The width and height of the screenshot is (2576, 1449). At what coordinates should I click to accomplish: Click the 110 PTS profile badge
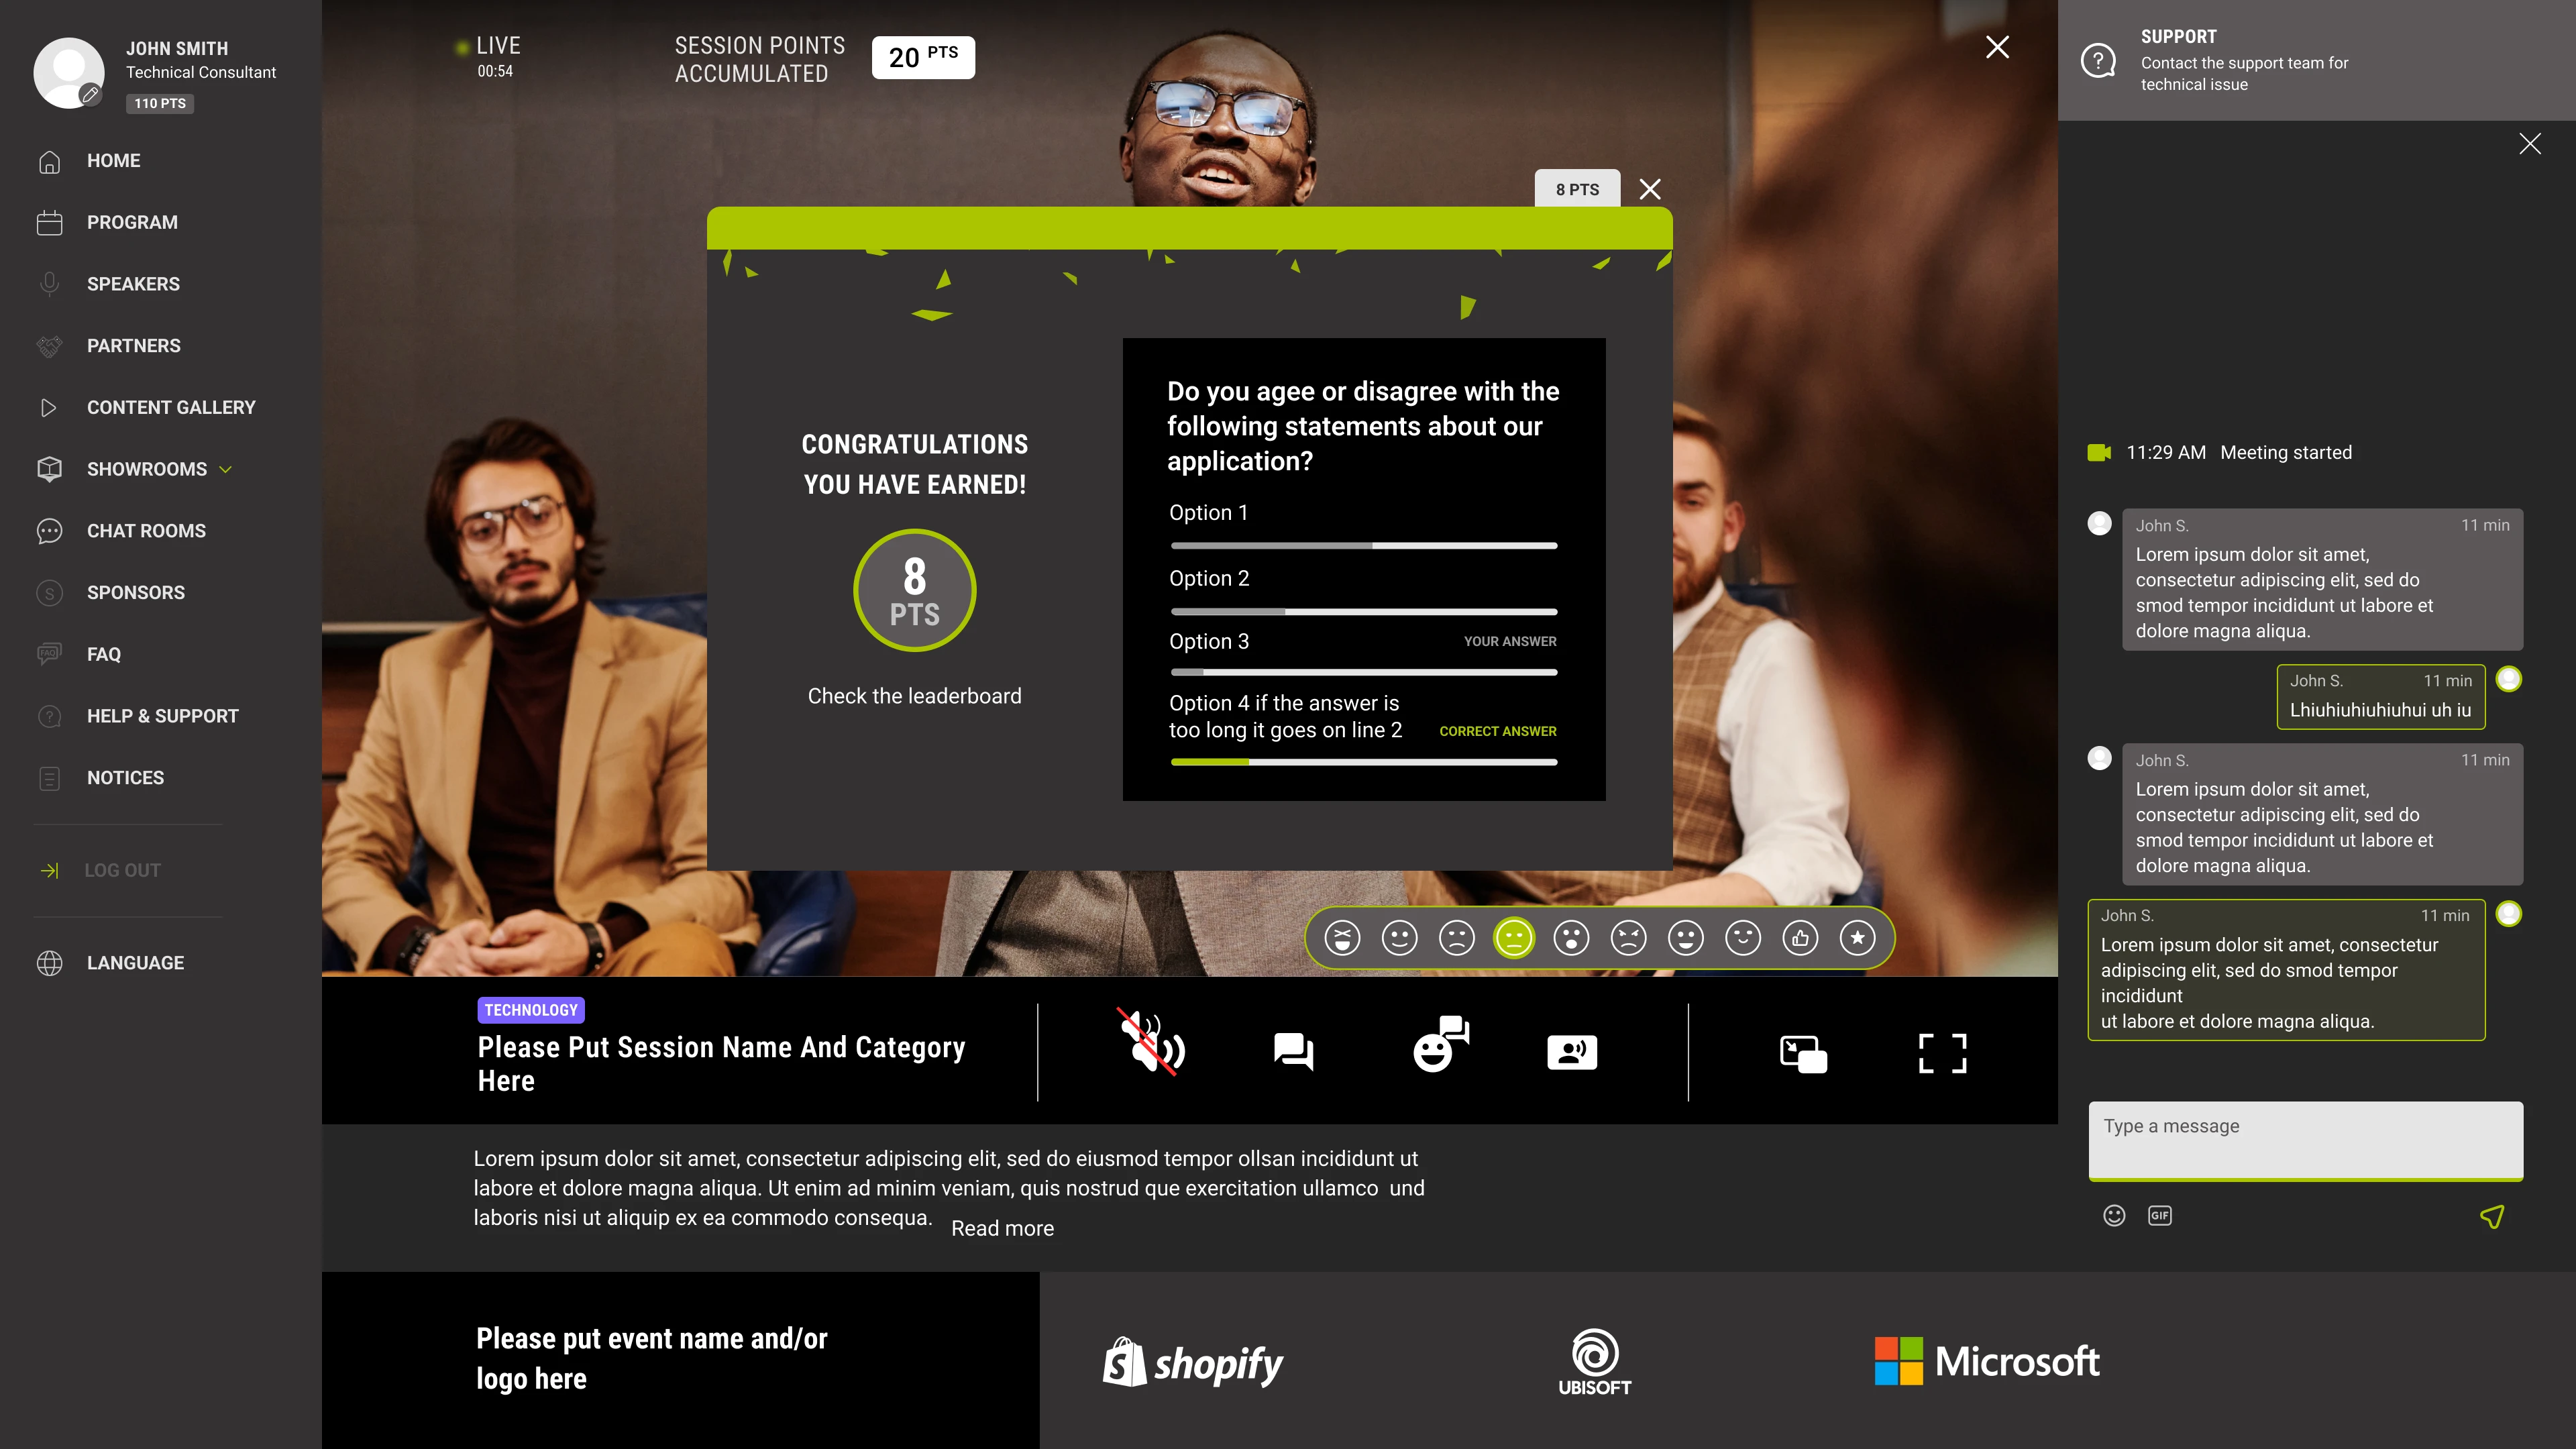(x=160, y=104)
